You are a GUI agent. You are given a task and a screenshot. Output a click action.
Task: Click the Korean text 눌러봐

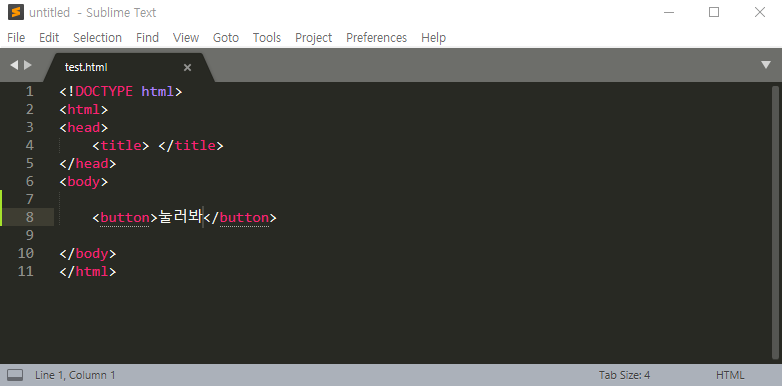pyautogui.click(x=180, y=218)
